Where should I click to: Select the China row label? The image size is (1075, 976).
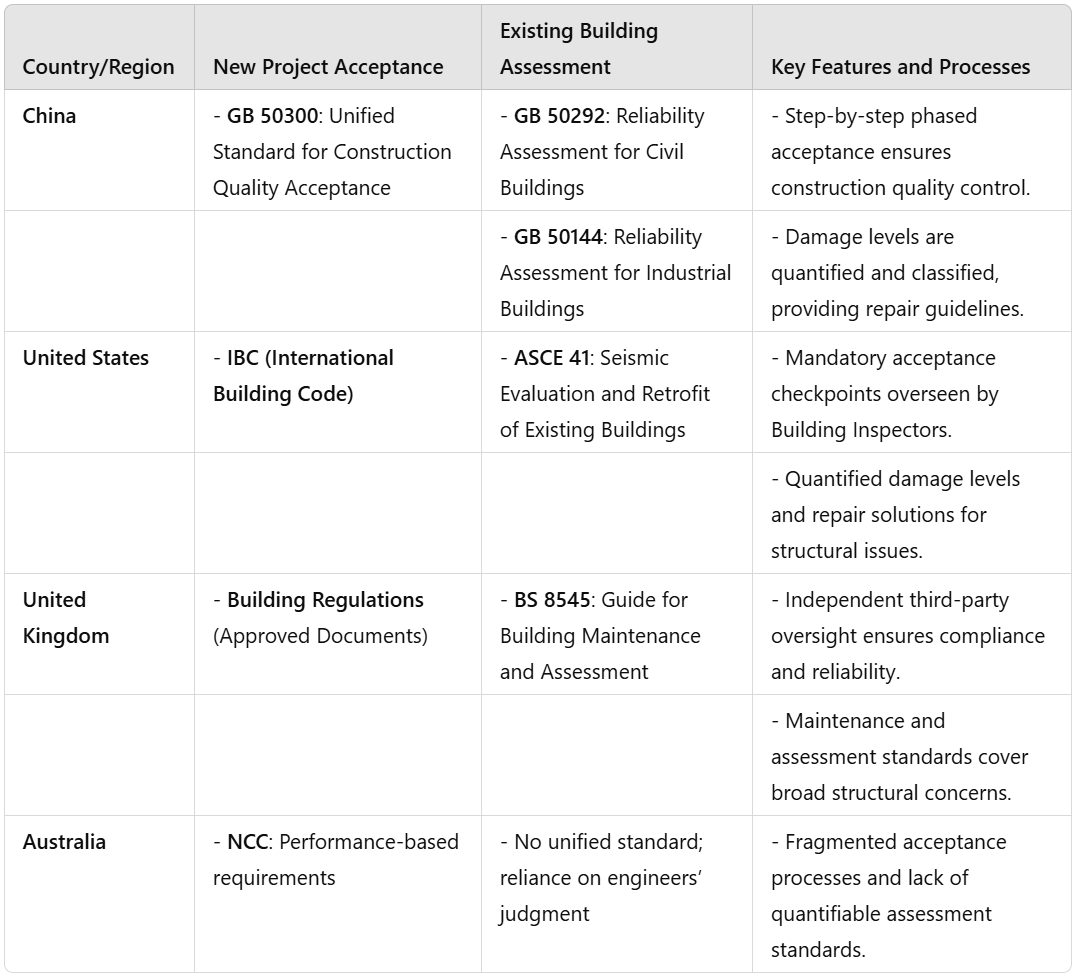tap(49, 116)
